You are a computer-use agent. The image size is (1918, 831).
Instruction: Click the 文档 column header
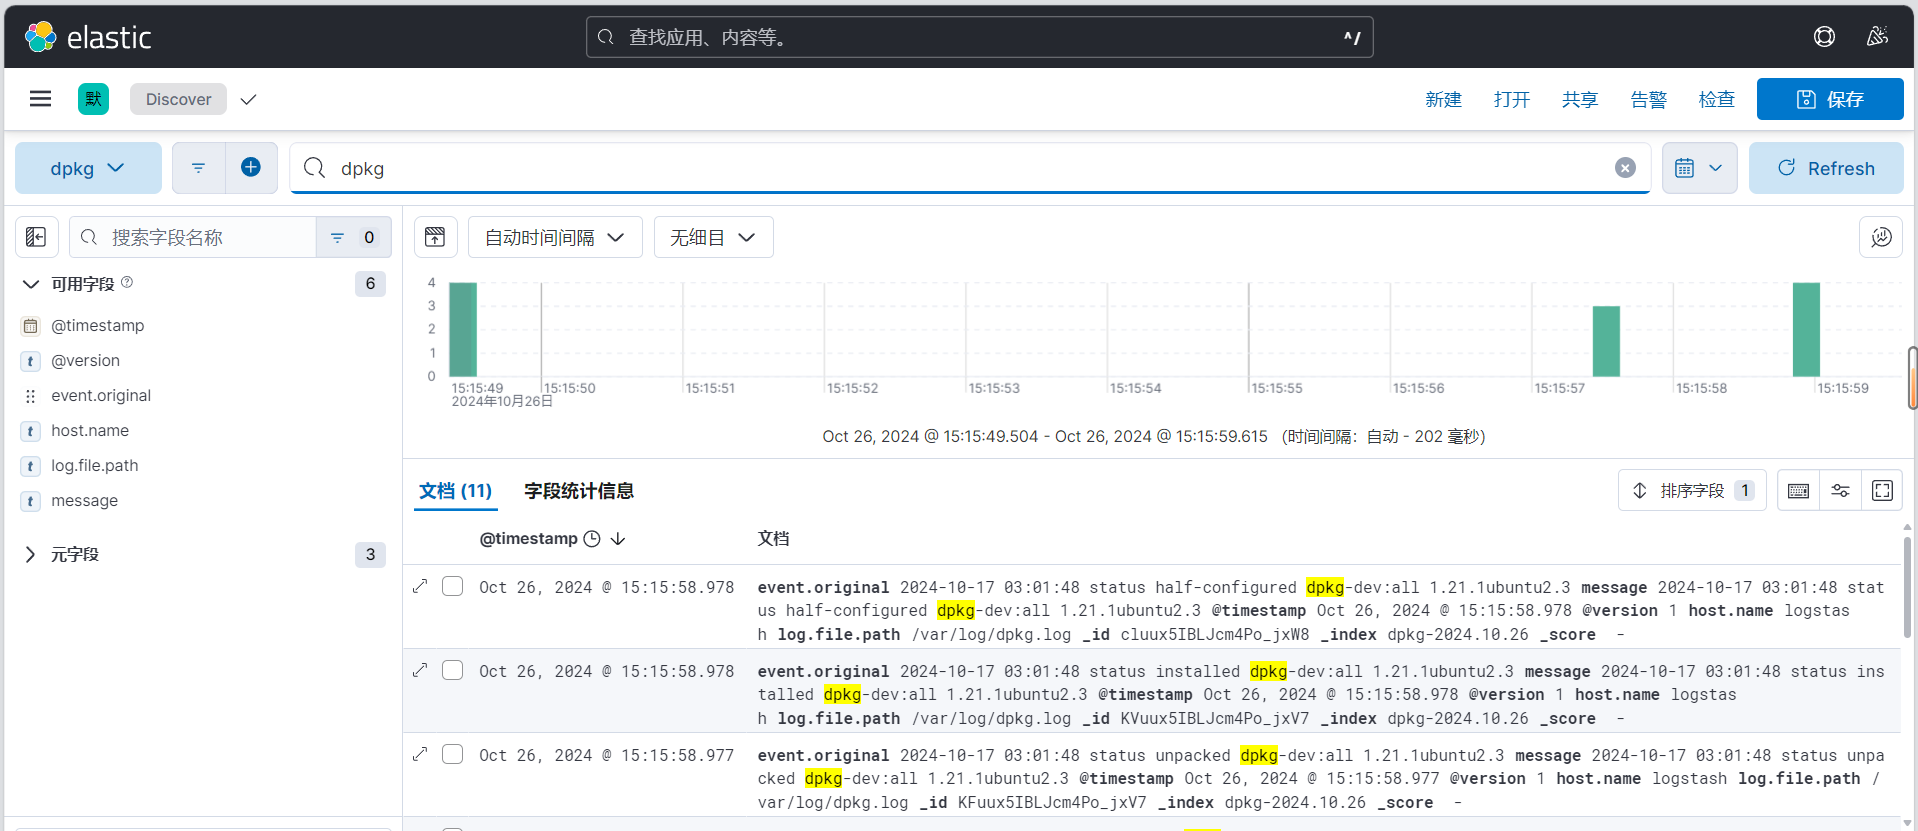click(773, 539)
